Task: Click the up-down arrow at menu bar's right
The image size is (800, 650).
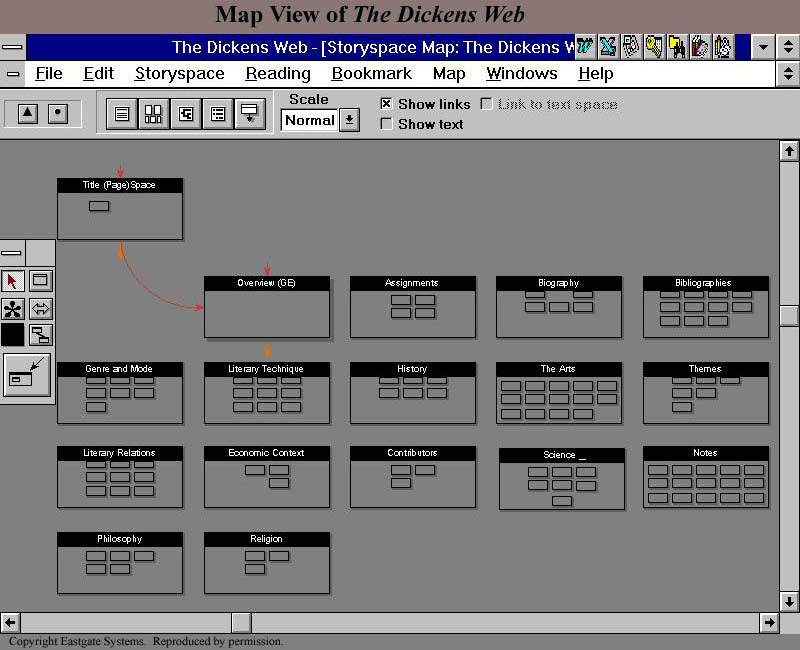Action: pos(788,74)
